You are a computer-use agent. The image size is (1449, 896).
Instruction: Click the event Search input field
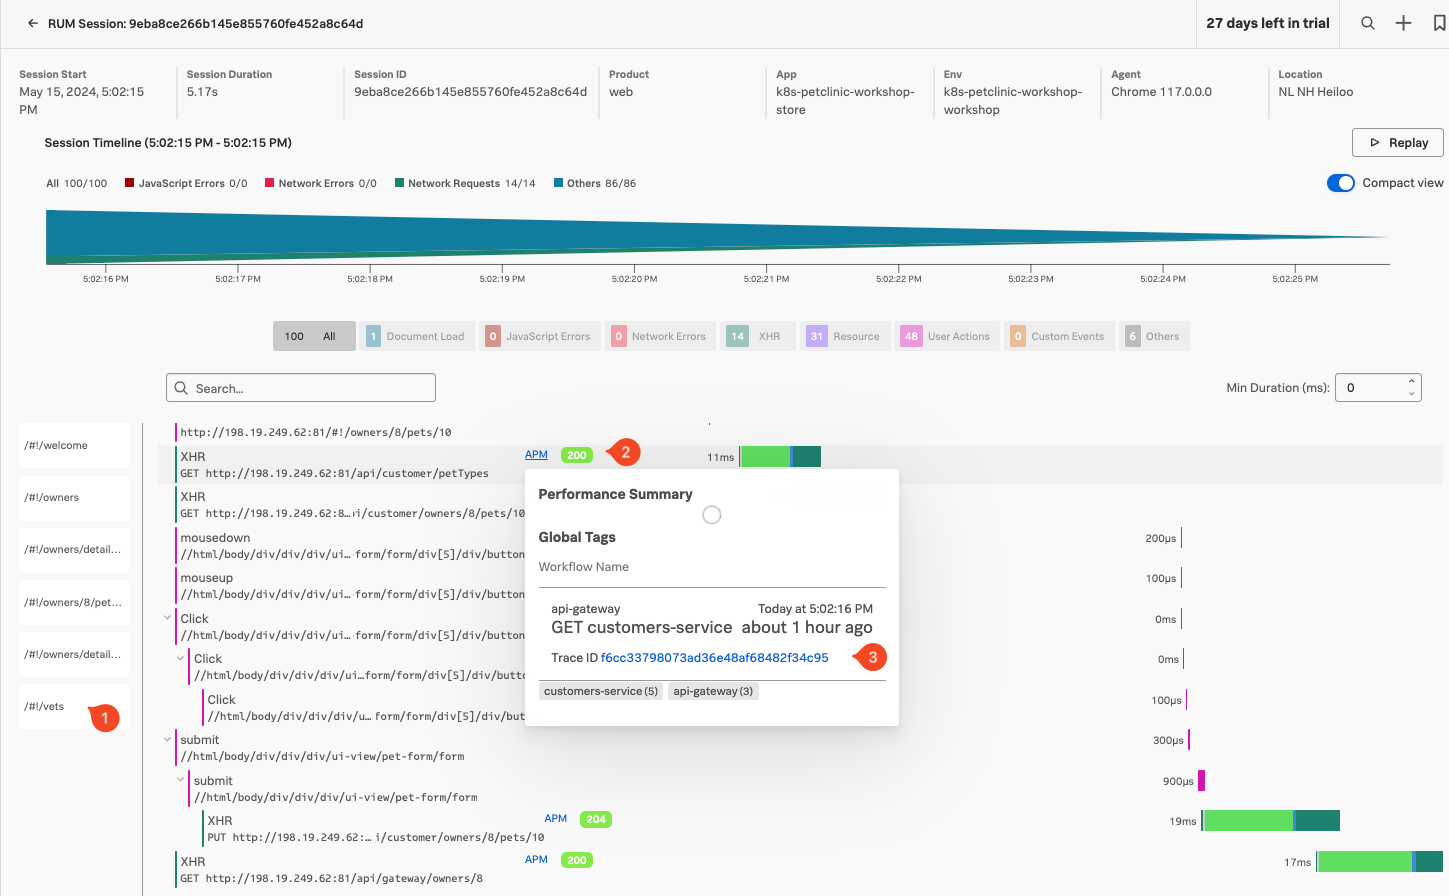pyautogui.click(x=301, y=388)
